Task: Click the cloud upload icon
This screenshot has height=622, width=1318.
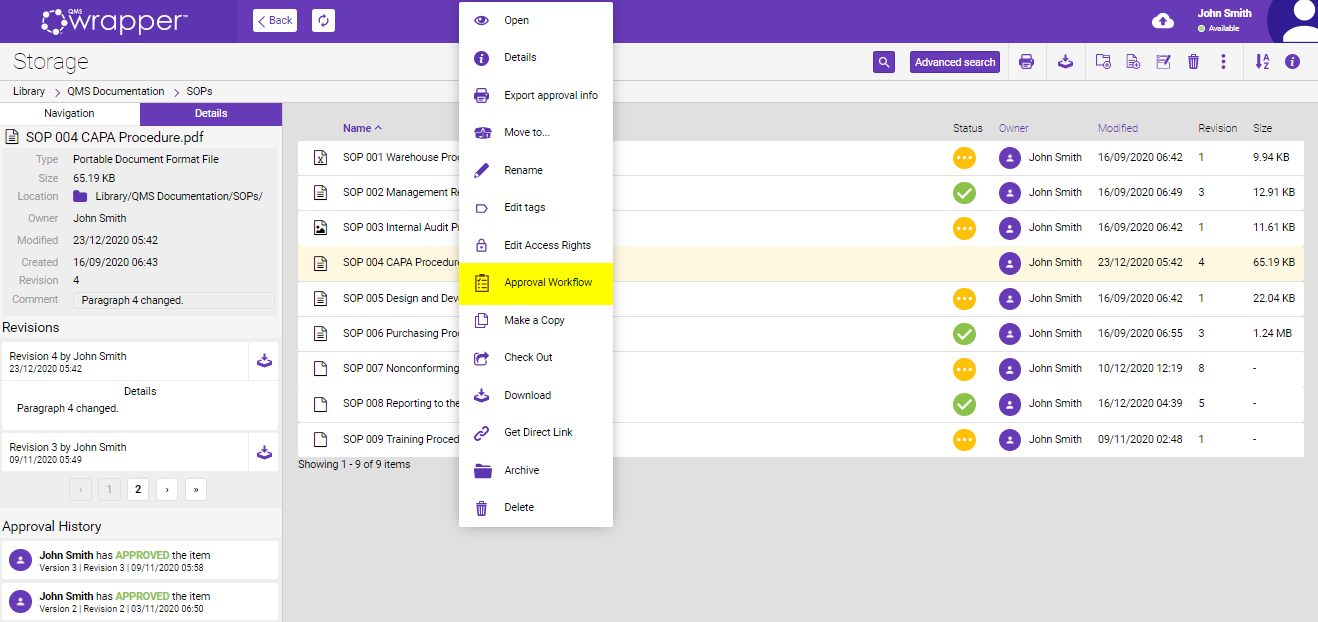Action: 1163,21
